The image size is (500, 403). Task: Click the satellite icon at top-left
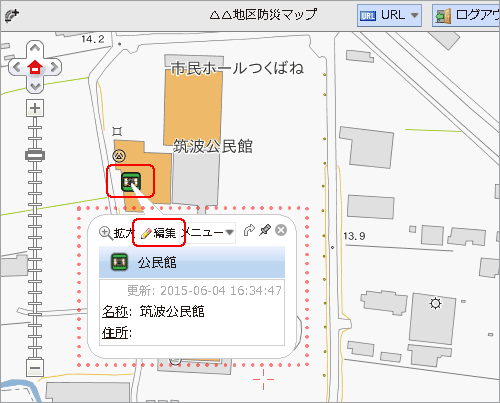pos(12,16)
